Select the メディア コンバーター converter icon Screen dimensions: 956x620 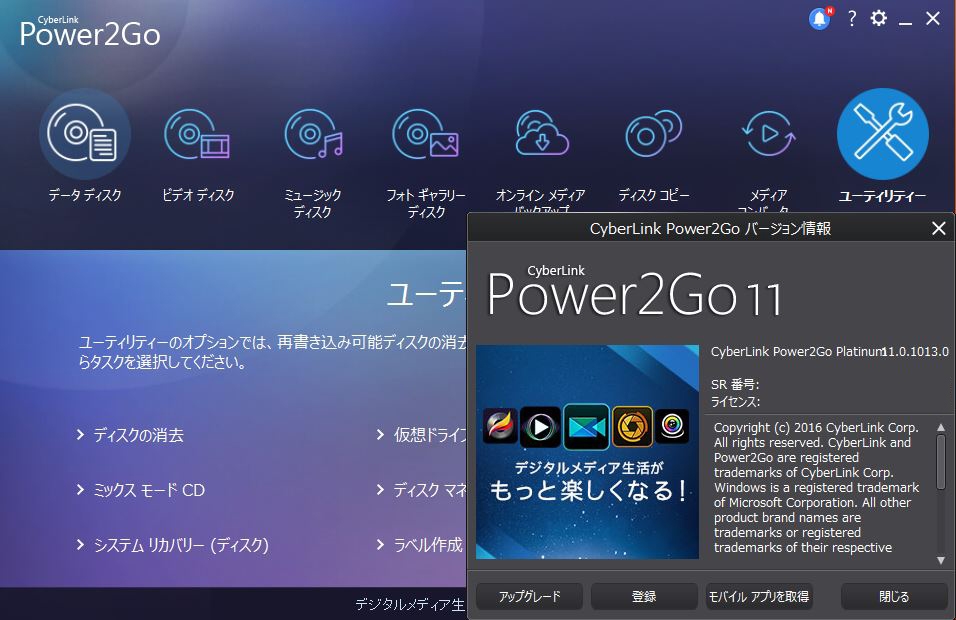tap(768, 134)
